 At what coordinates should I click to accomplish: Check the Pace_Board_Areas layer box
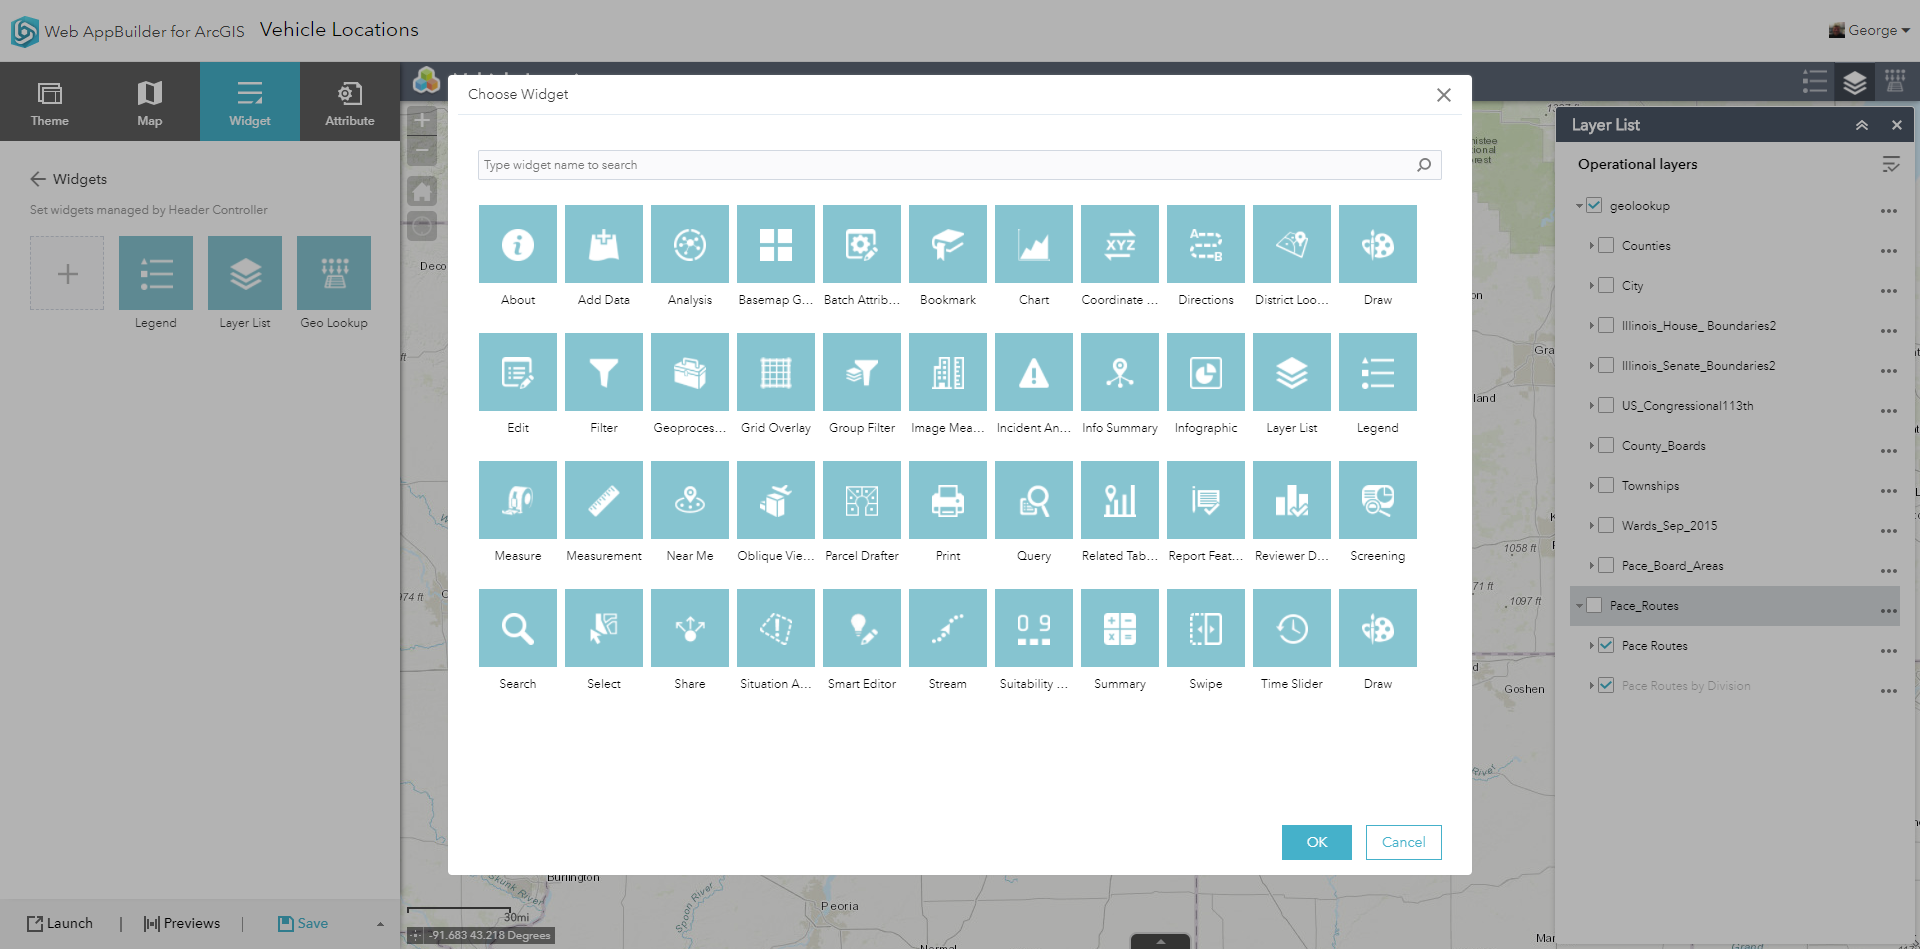(1606, 565)
